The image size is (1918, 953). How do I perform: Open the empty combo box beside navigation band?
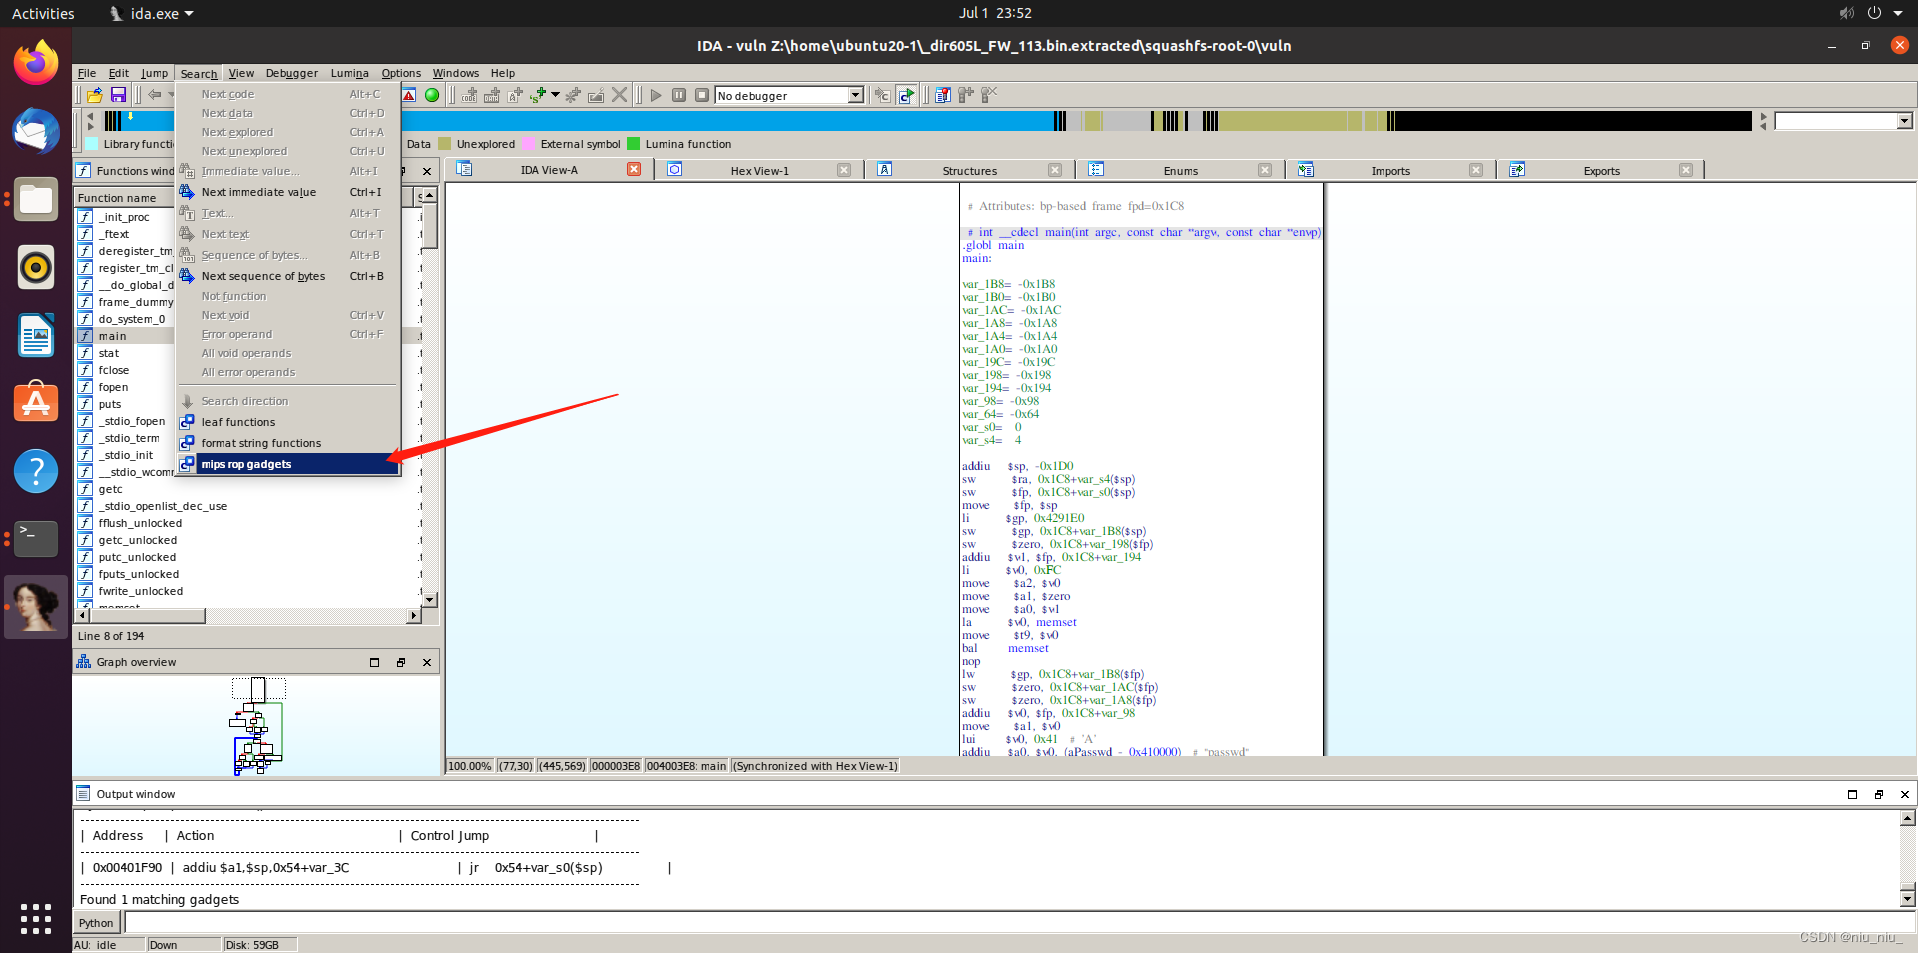point(1844,121)
